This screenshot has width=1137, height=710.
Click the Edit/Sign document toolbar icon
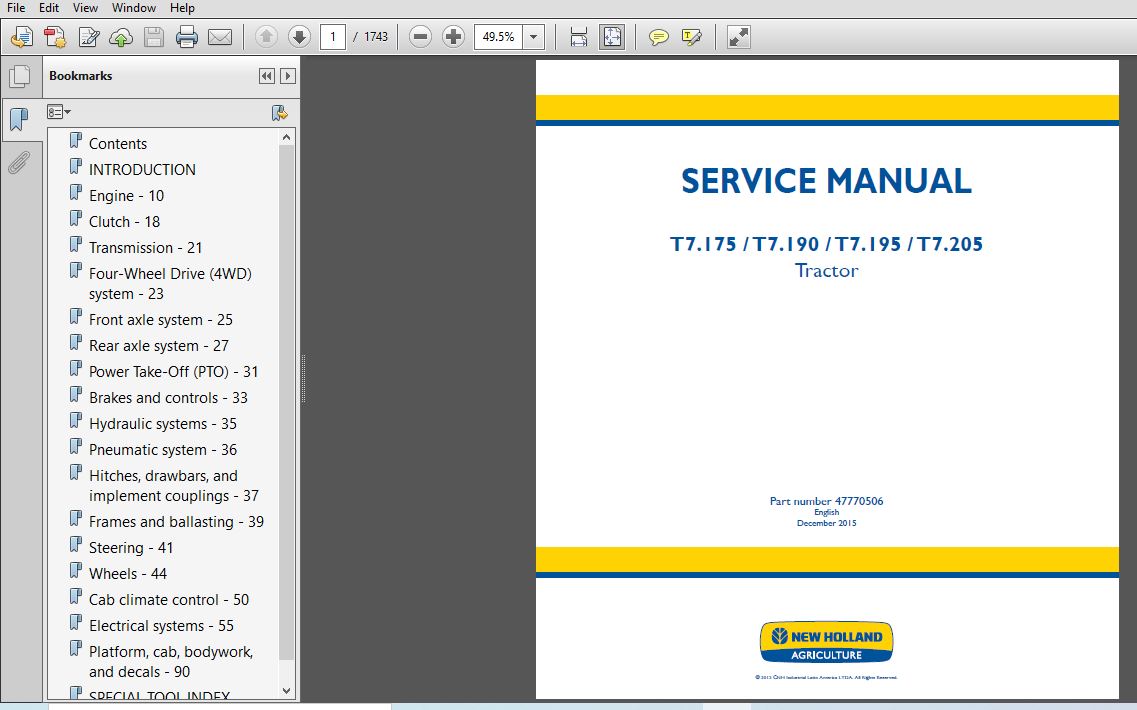[x=88, y=36]
